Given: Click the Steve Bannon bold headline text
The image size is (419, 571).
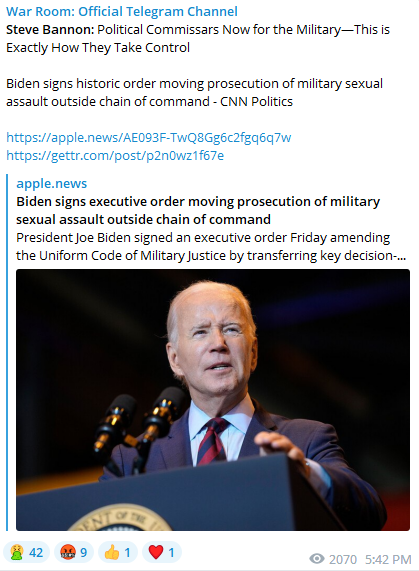Looking at the screenshot, I should [x=198, y=38].
